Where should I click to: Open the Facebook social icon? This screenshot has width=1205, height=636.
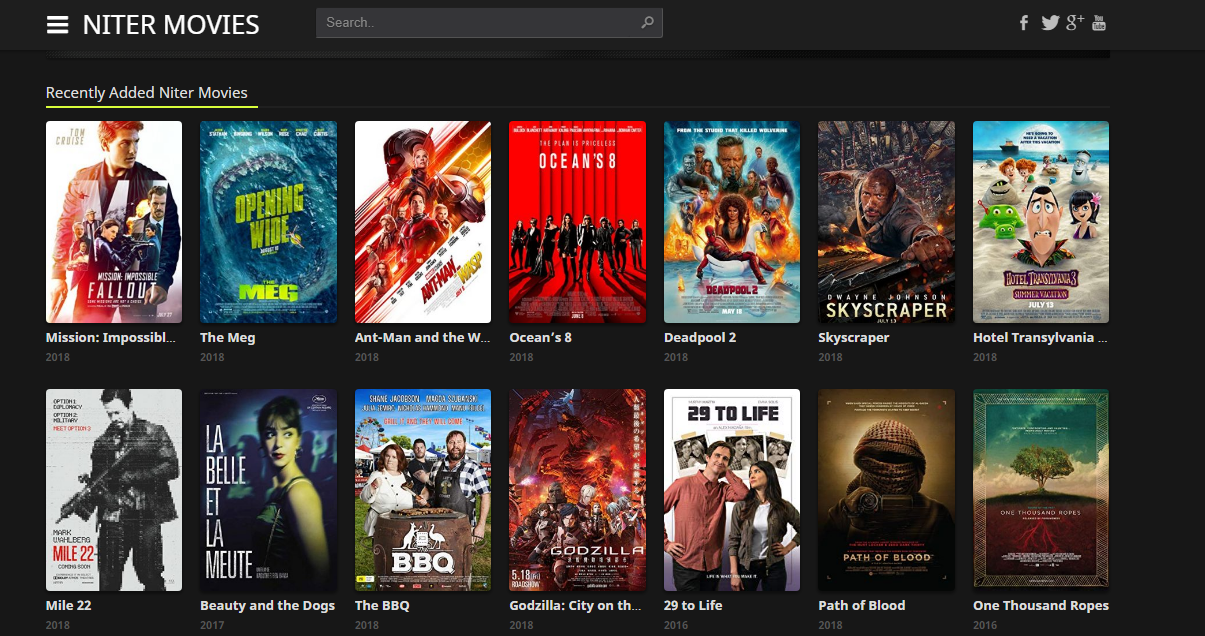point(1024,22)
